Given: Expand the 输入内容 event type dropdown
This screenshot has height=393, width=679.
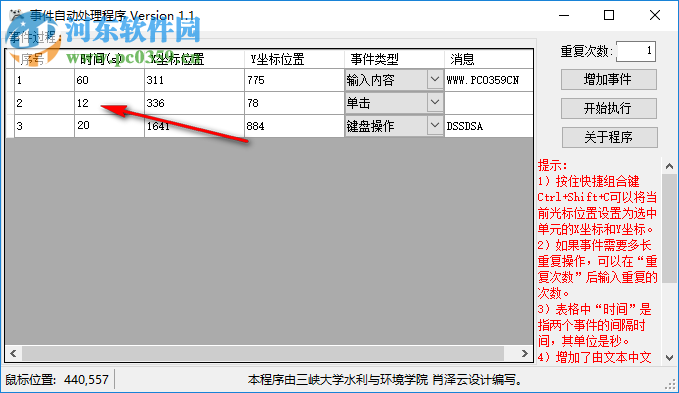Looking at the screenshot, I should 435,80.
